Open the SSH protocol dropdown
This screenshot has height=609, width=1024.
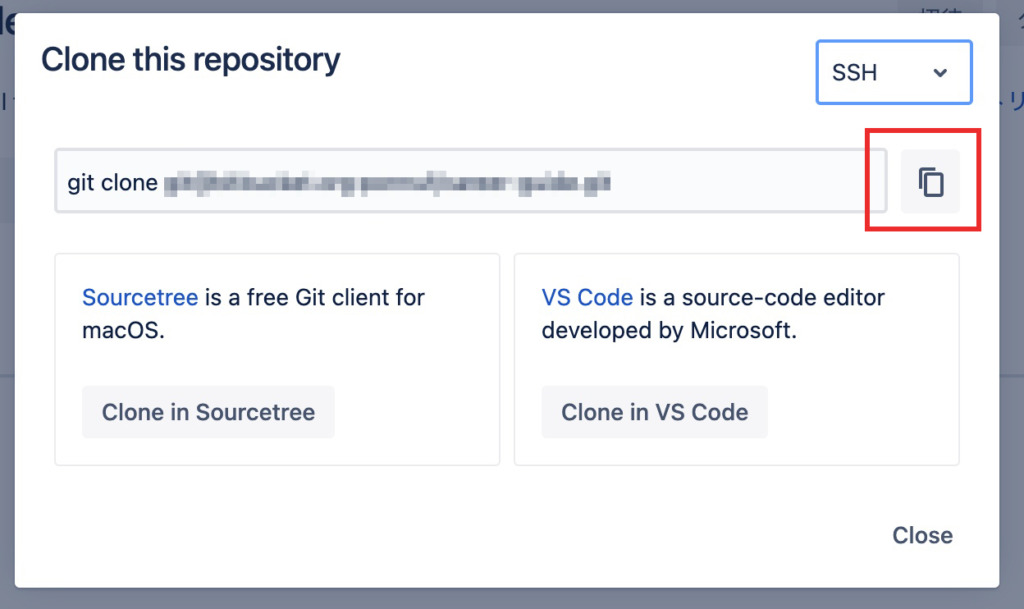893,72
